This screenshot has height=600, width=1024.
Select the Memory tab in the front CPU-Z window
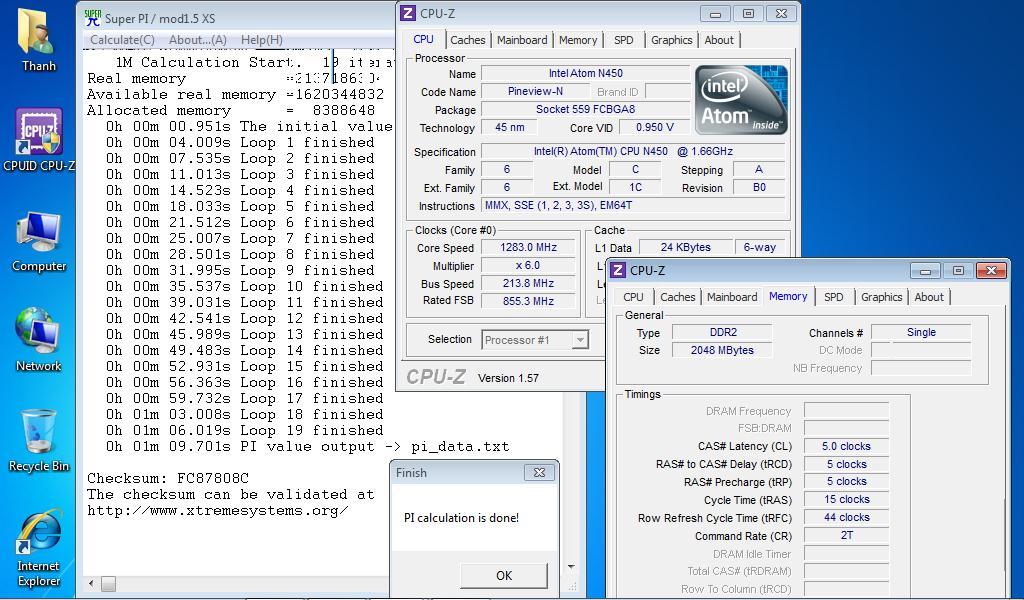tap(788, 296)
